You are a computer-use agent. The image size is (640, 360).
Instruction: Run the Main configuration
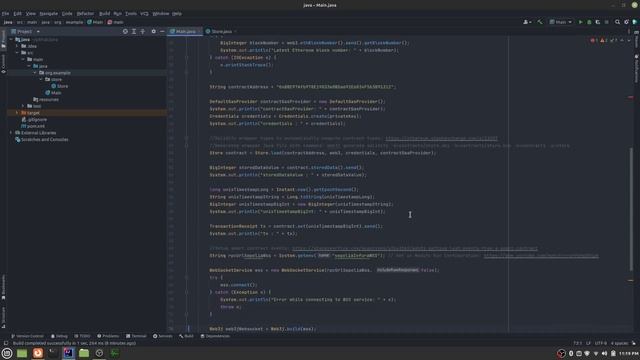click(x=580, y=22)
